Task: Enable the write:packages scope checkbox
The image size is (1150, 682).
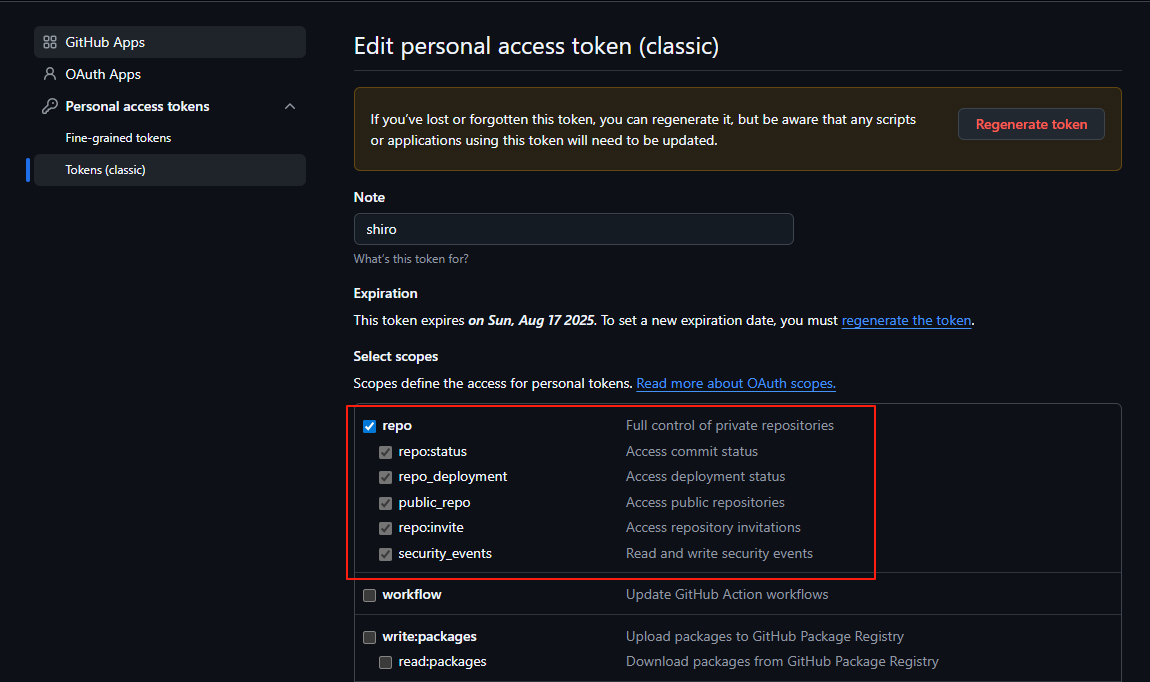Action: pyautogui.click(x=370, y=637)
